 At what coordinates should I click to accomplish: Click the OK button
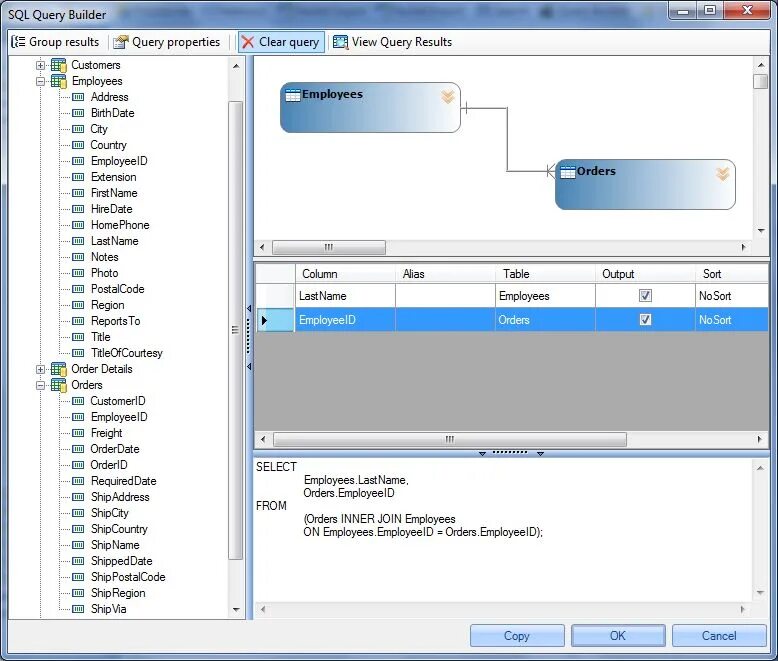[x=618, y=636]
